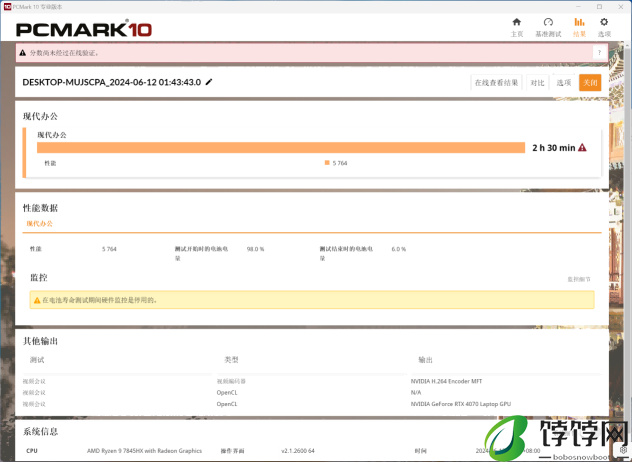The width and height of the screenshot is (632, 462).
Task: Click the orange legend square beside 5 764
Action: [x=327, y=162]
